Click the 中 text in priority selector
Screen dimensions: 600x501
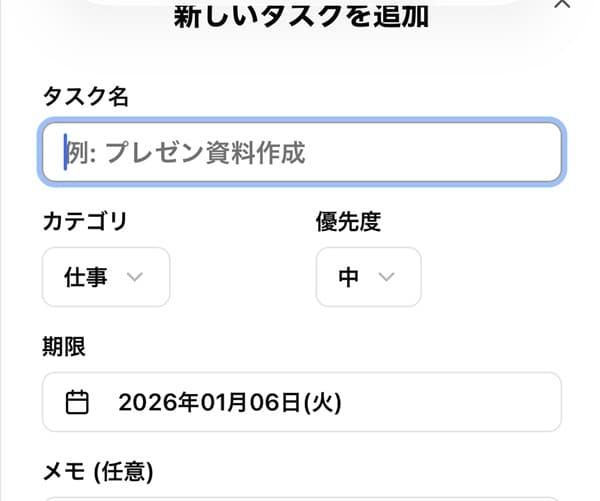click(x=348, y=277)
